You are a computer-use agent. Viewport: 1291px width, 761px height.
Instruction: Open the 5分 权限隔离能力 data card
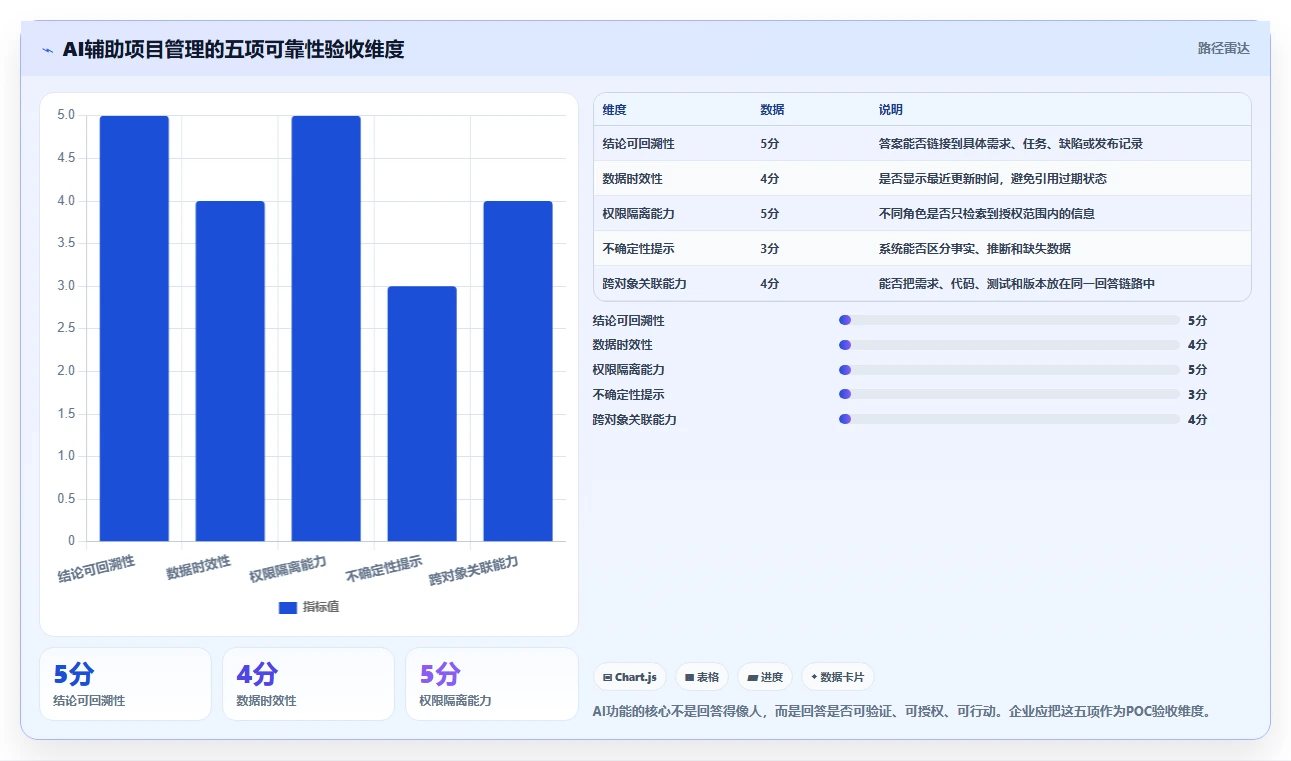(x=491, y=684)
